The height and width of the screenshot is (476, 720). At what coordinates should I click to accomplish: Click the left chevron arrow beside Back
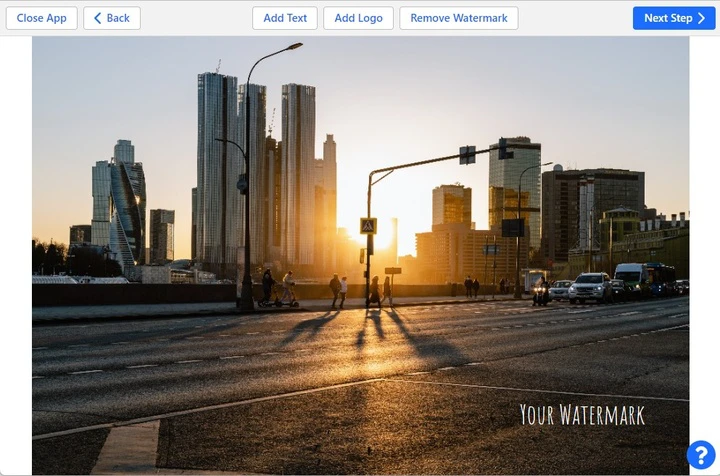(x=97, y=18)
